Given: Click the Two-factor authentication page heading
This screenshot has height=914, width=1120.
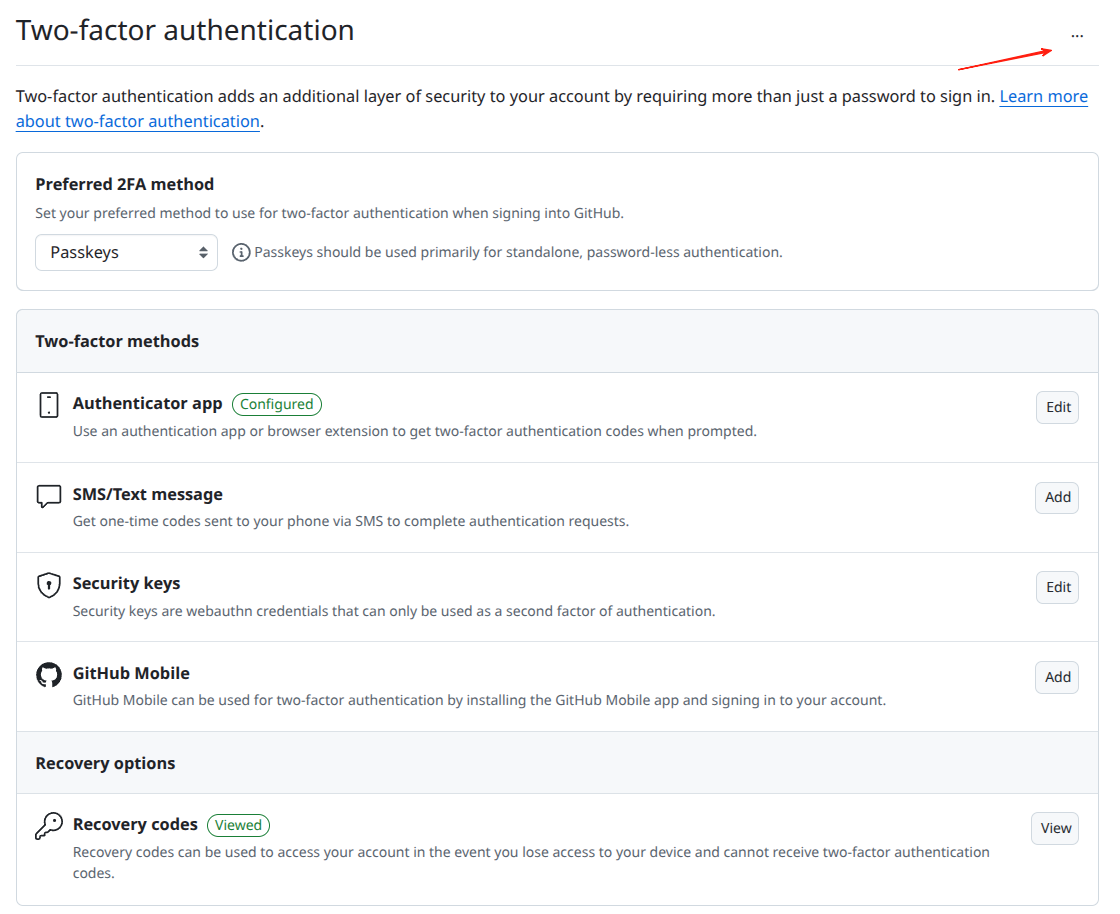Looking at the screenshot, I should point(185,31).
